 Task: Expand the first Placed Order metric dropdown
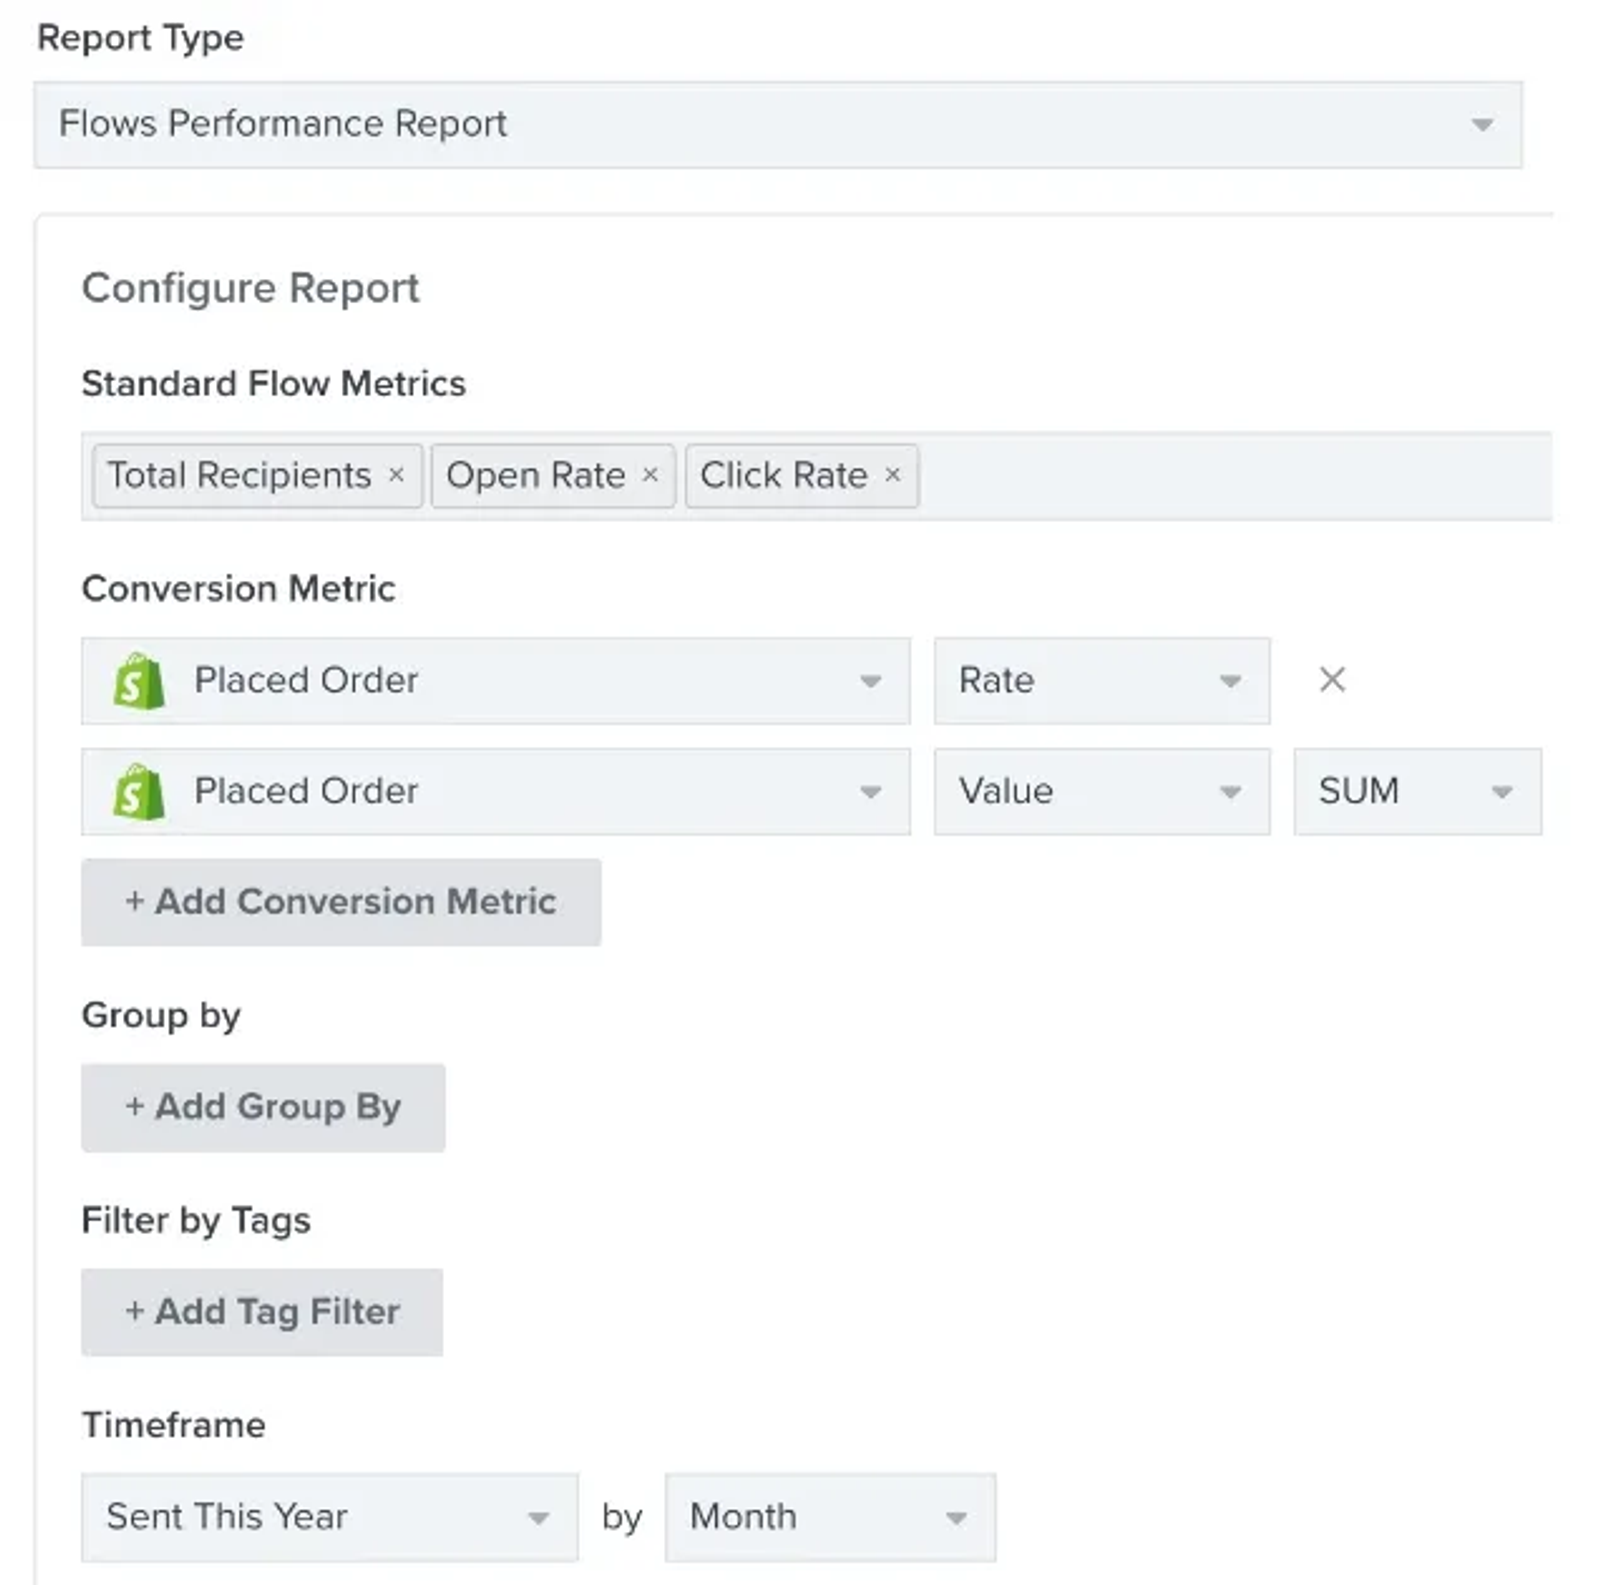pos(496,681)
